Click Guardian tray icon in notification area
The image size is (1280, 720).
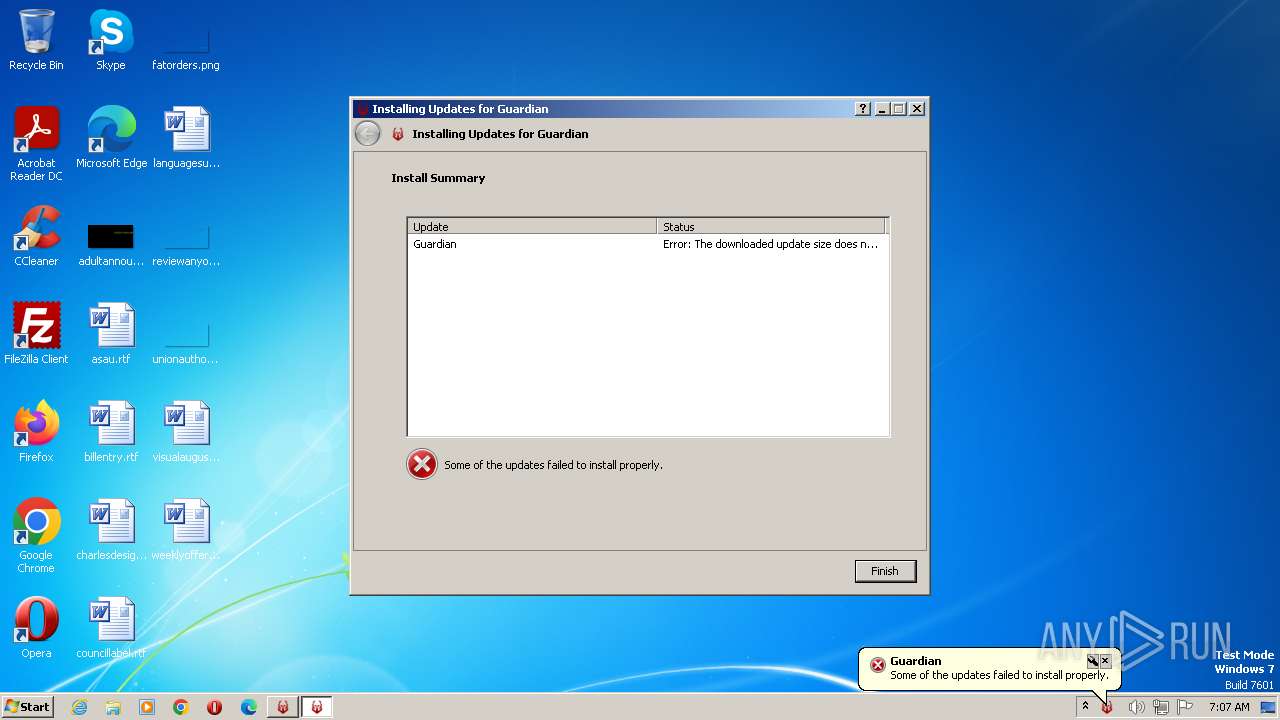click(x=1108, y=707)
